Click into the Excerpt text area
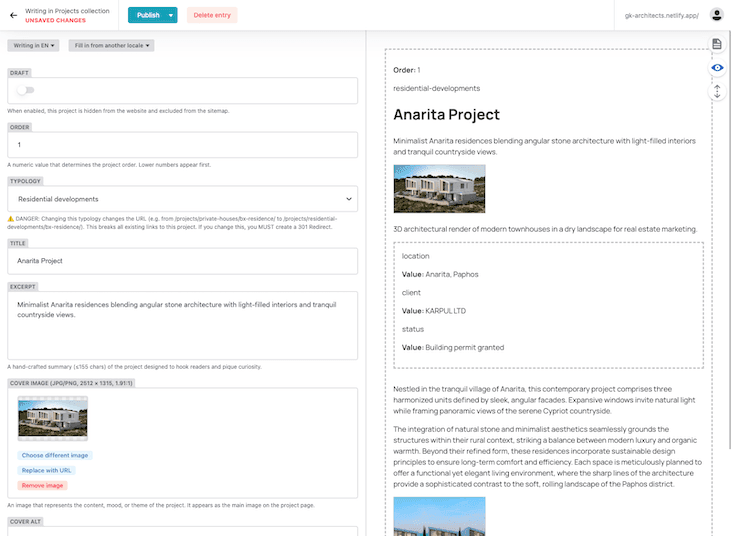Viewport: 731px width, 536px height. [x=183, y=325]
